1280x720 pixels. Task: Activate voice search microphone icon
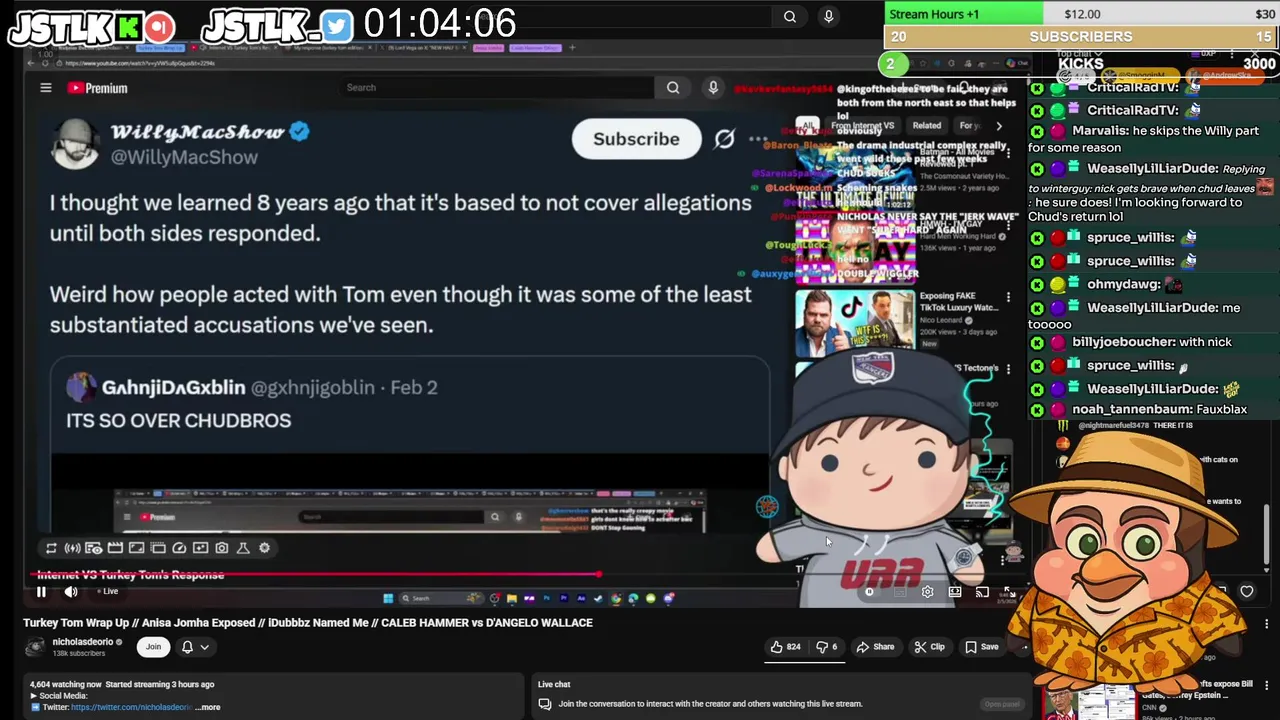coord(713,87)
